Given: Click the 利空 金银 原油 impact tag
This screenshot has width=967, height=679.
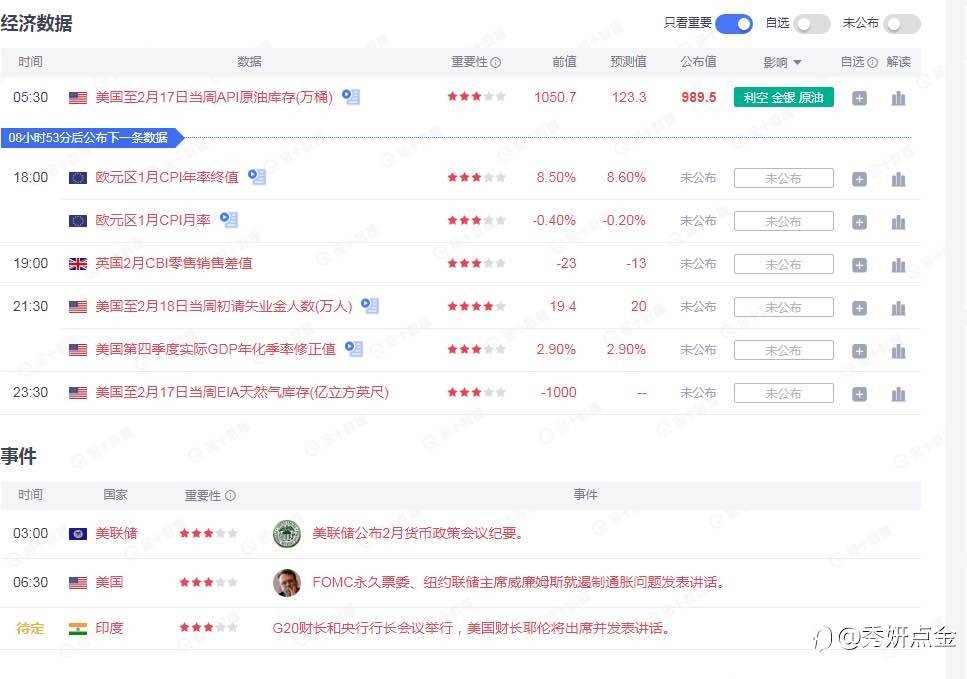Looking at the screenshot, I should 783,97.
